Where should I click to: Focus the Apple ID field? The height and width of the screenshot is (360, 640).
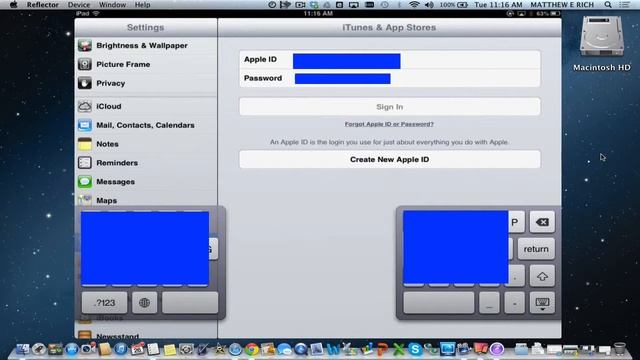390,60
